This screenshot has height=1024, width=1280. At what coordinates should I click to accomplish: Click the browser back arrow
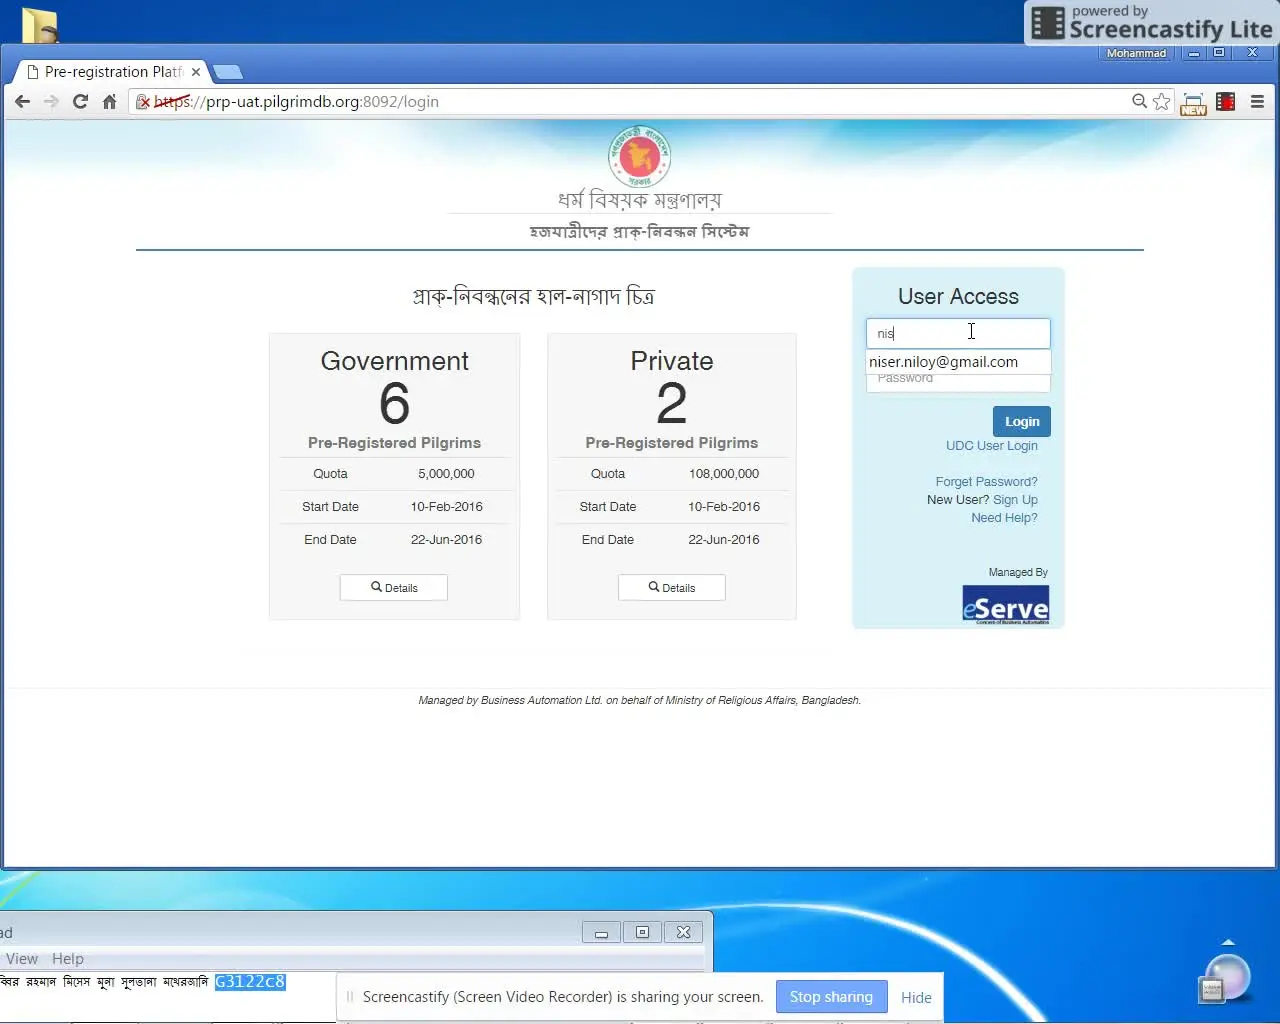click(22, 101)
